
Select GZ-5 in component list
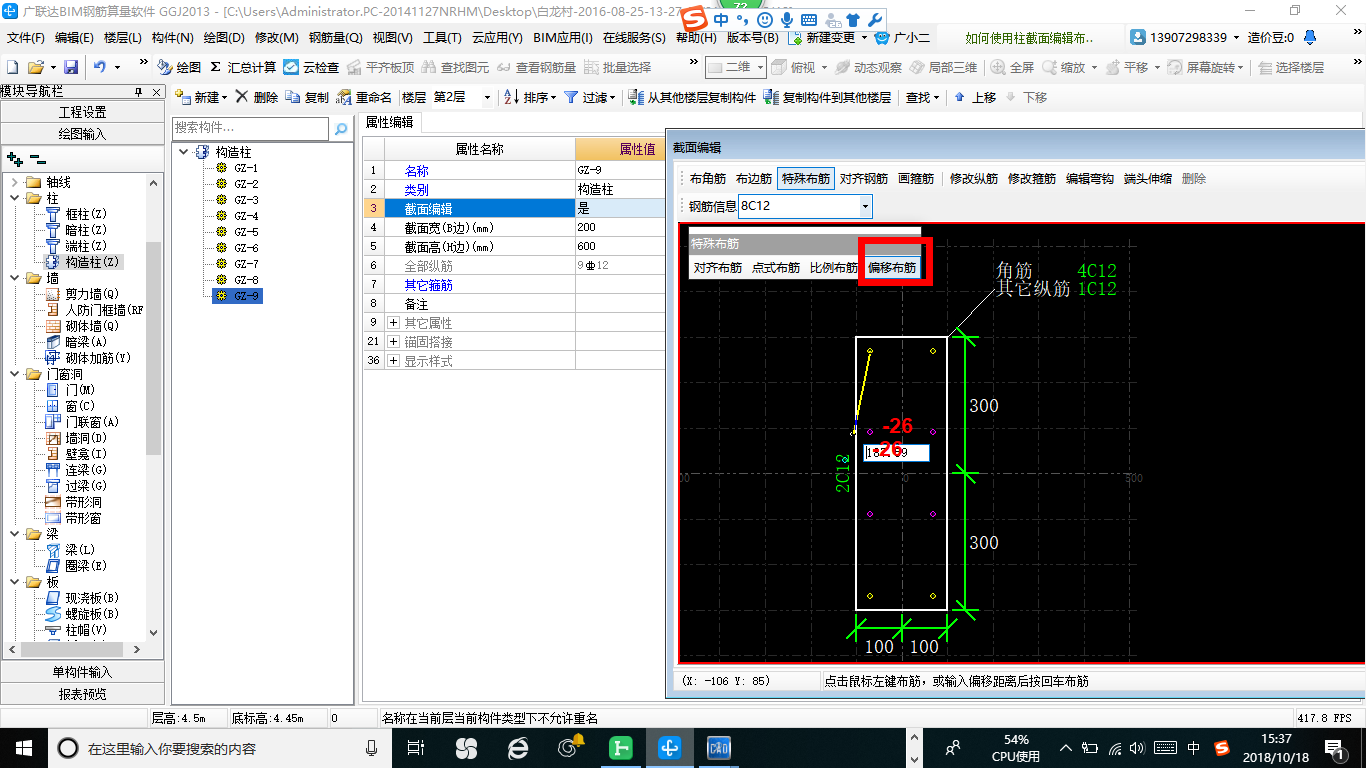pyautogui.click(x=246, y=232)
